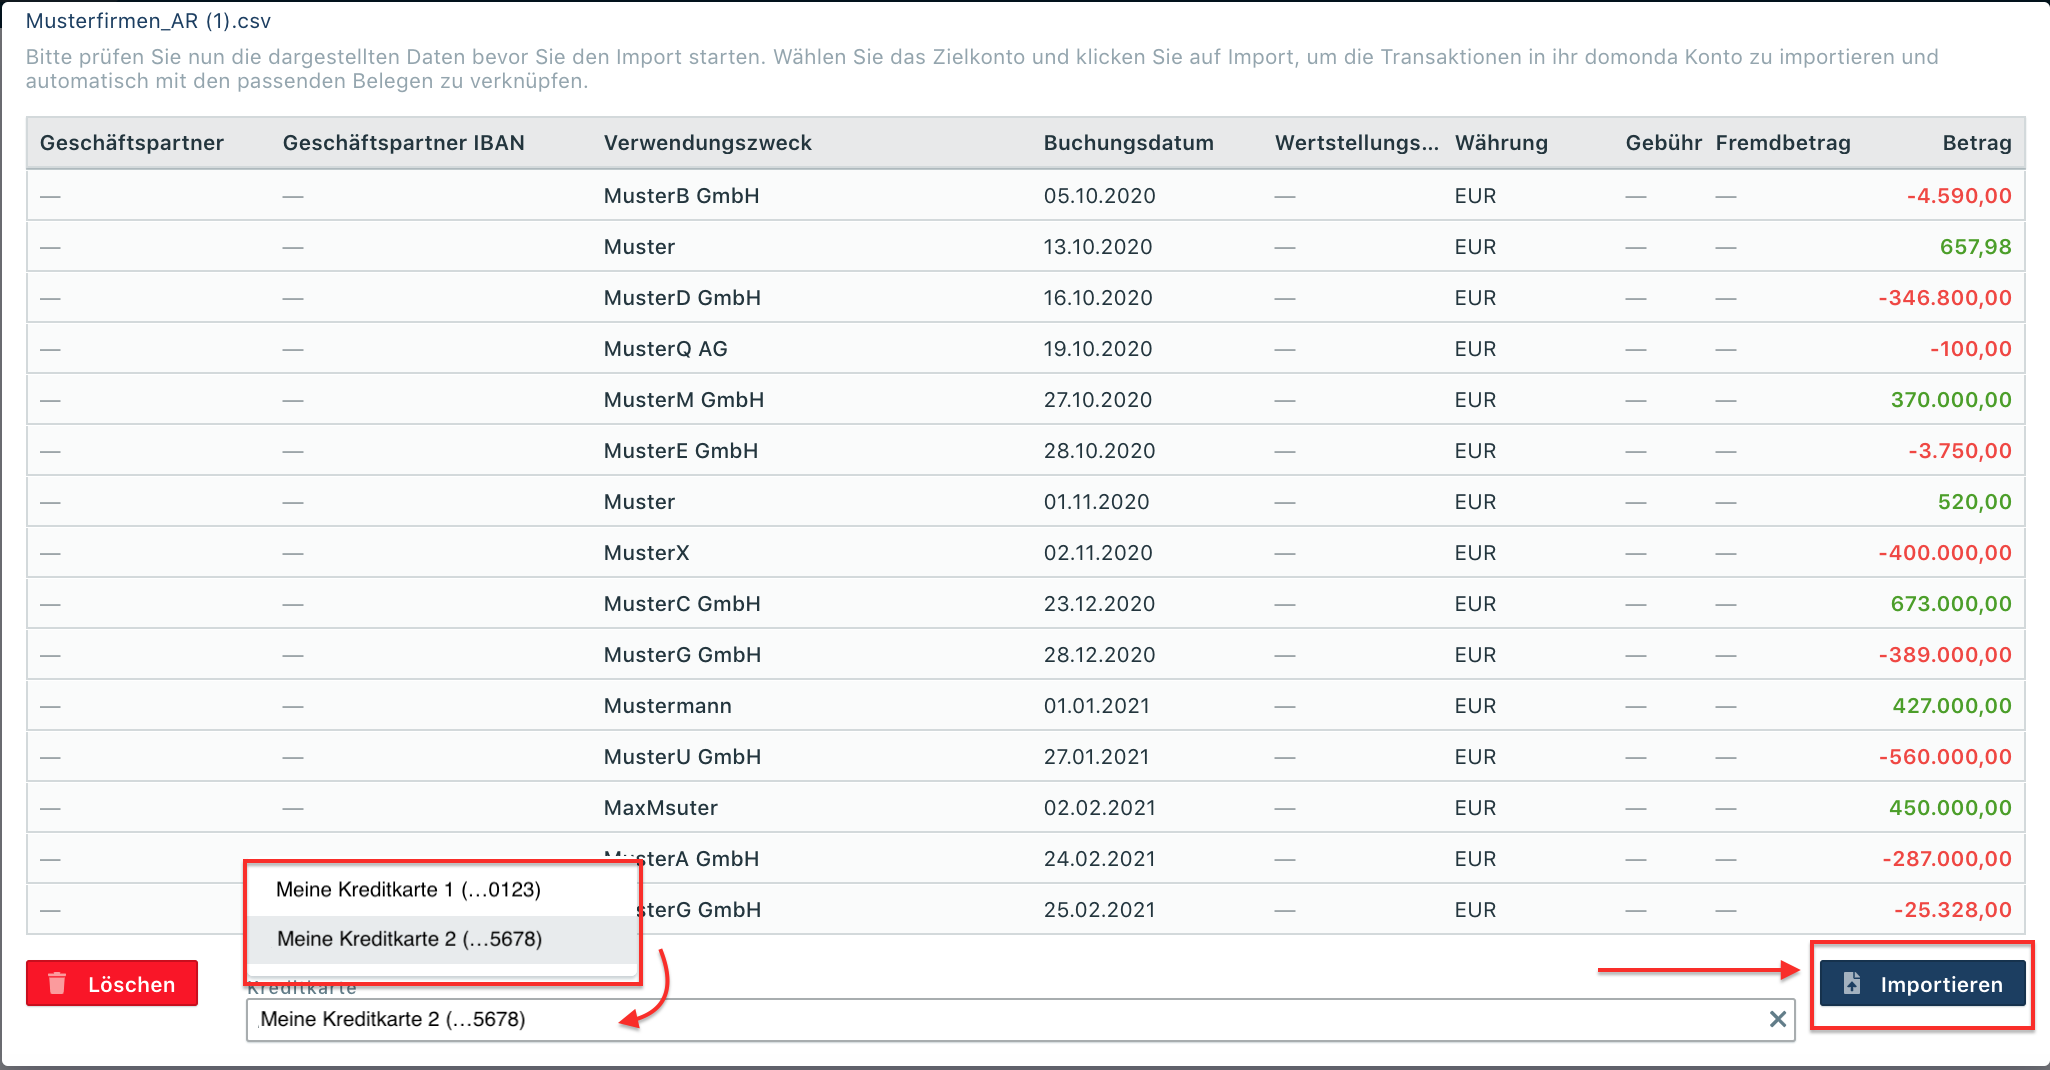Select the MusterB GmbH transaction row
Screen dimensions: 2050x1070
pyautogui.click(x=681, y=196)
